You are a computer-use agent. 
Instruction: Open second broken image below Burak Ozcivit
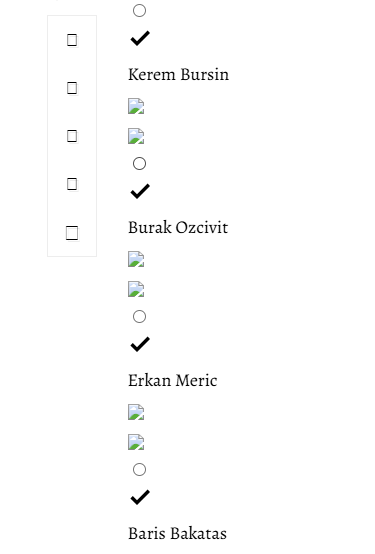click(x=136, y=289)
